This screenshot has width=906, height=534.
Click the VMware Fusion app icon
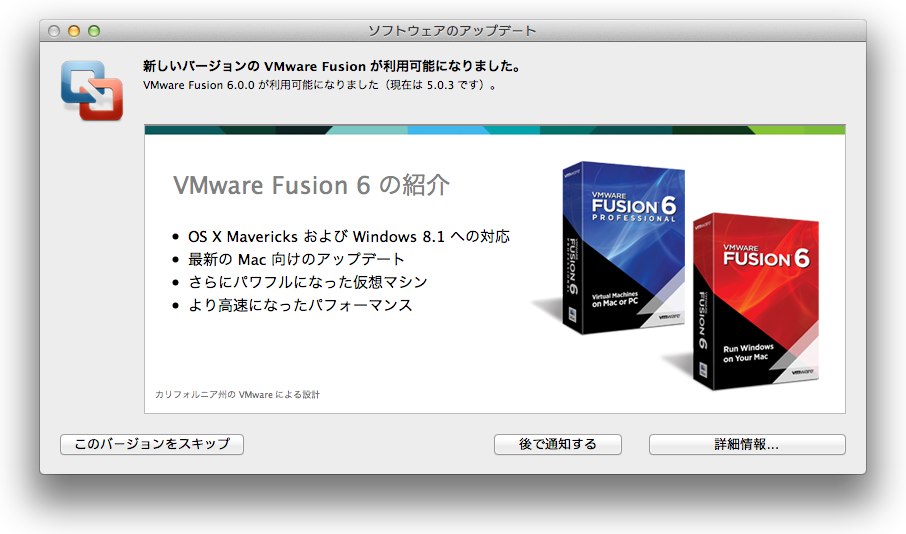[x=92, y=91]
